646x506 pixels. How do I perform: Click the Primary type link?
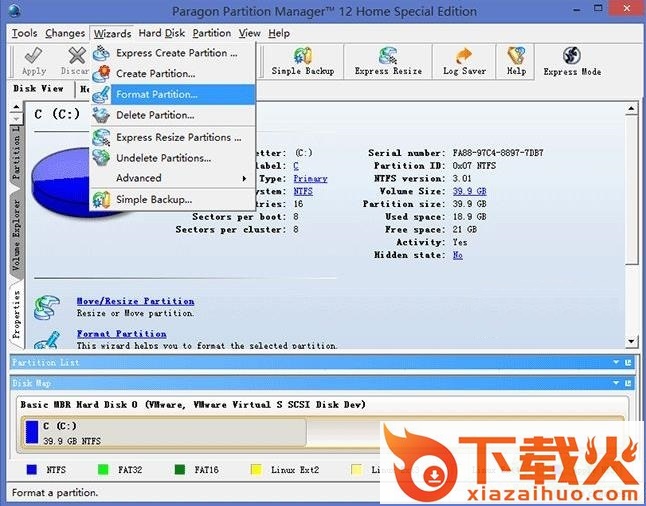point(310,178)
